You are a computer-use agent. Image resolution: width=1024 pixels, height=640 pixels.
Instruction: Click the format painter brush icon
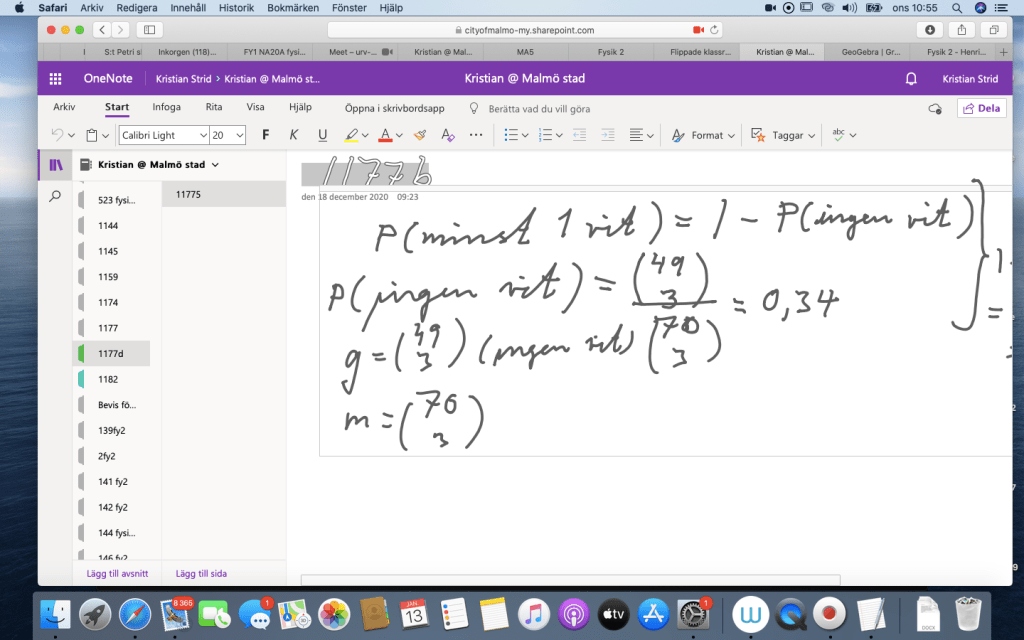pos(421,135)
